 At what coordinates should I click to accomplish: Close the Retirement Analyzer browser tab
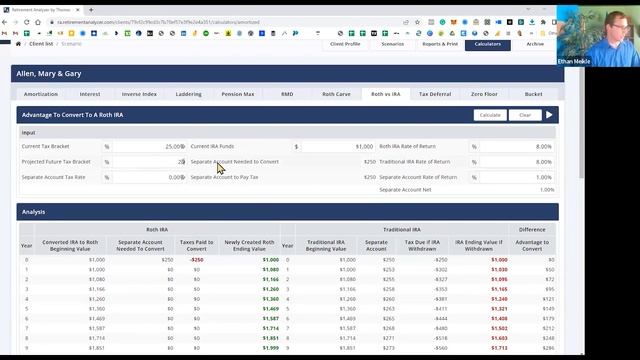click(78, 9)
